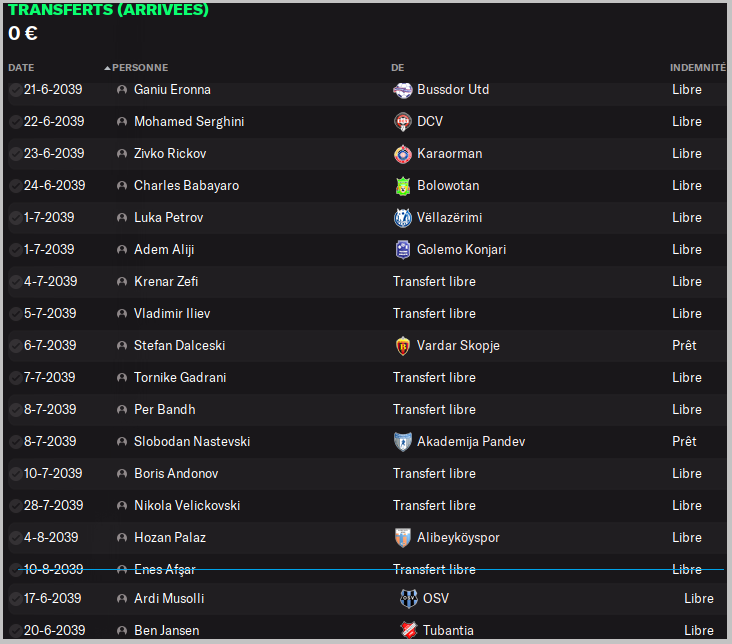Click the status circle beside 28-7-2039
Image resolution: width=732 pixels, height=644 pixels.
click(x=15, y=506)
